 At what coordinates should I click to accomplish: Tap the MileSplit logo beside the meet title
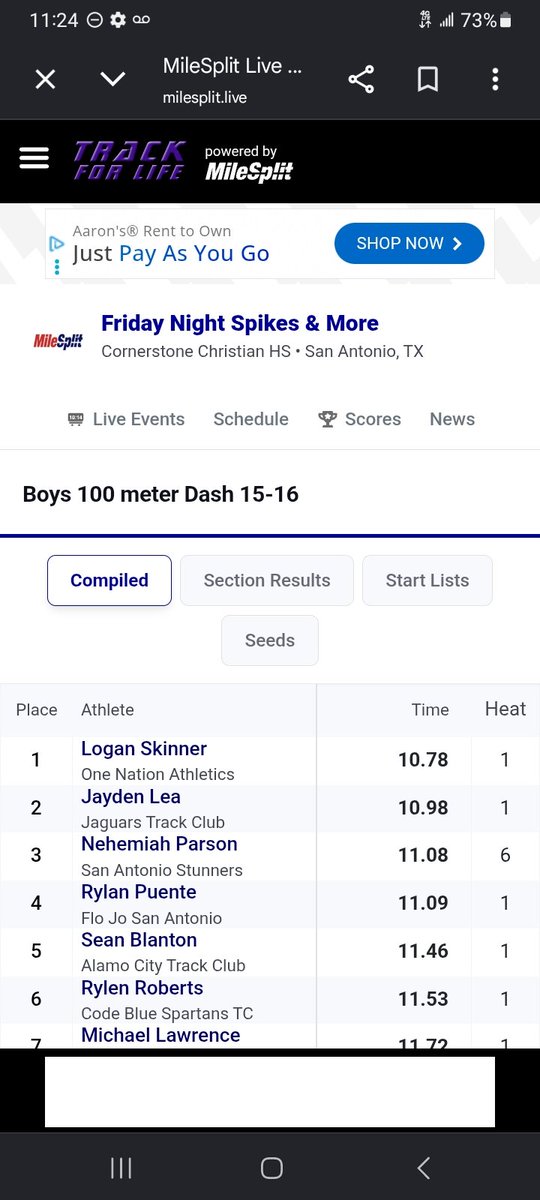coord(58,341)
